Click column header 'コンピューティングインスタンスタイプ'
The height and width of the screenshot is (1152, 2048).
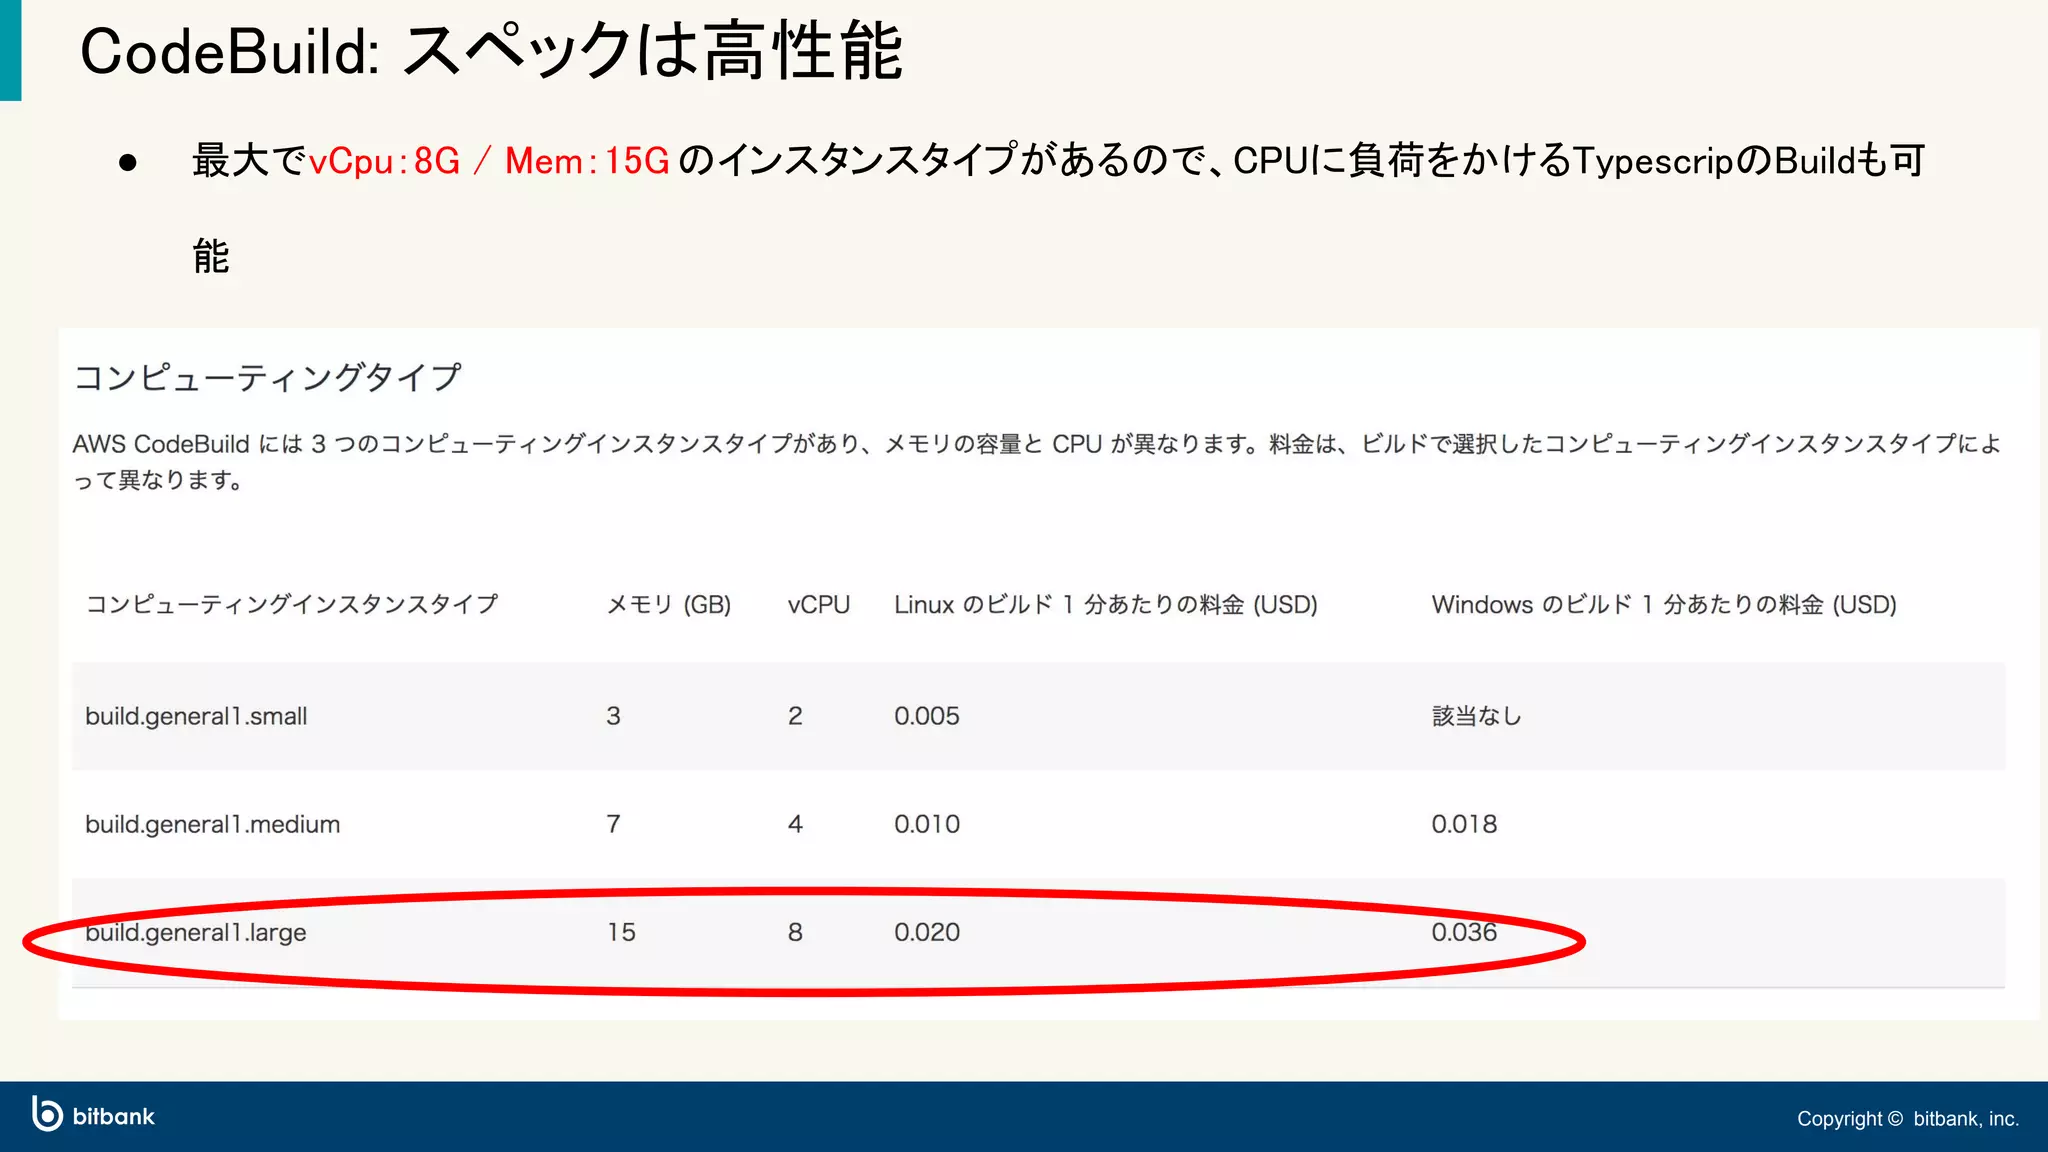291,604
